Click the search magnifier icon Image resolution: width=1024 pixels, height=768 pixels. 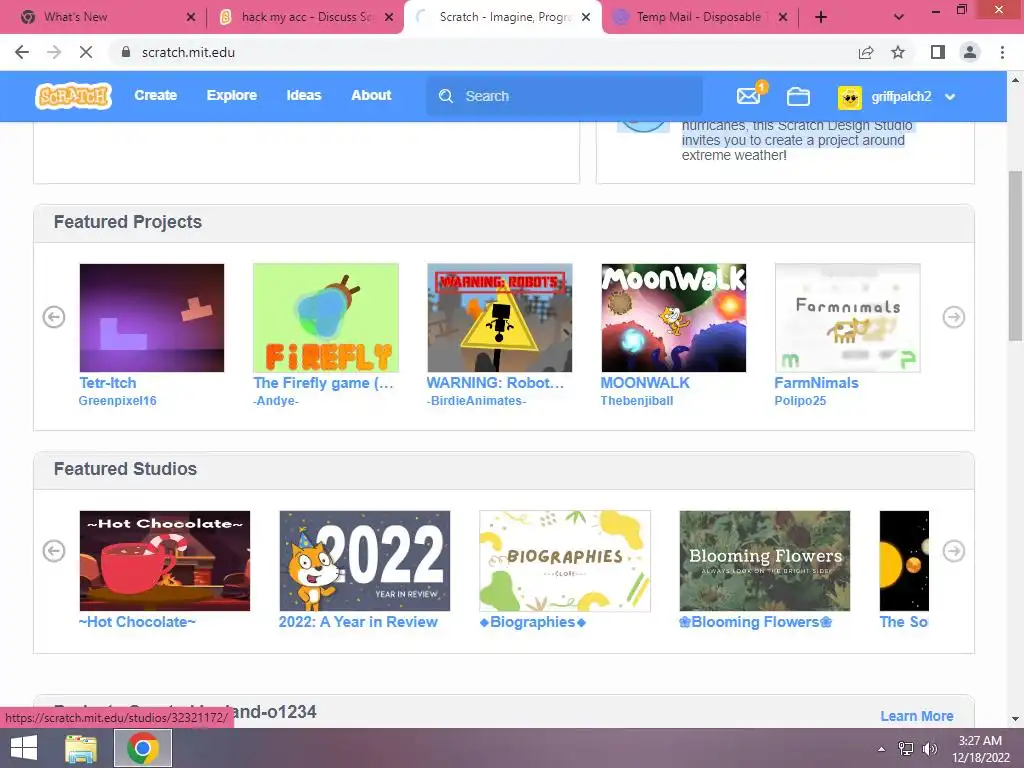pyautogui.click(x=446, y=96)
